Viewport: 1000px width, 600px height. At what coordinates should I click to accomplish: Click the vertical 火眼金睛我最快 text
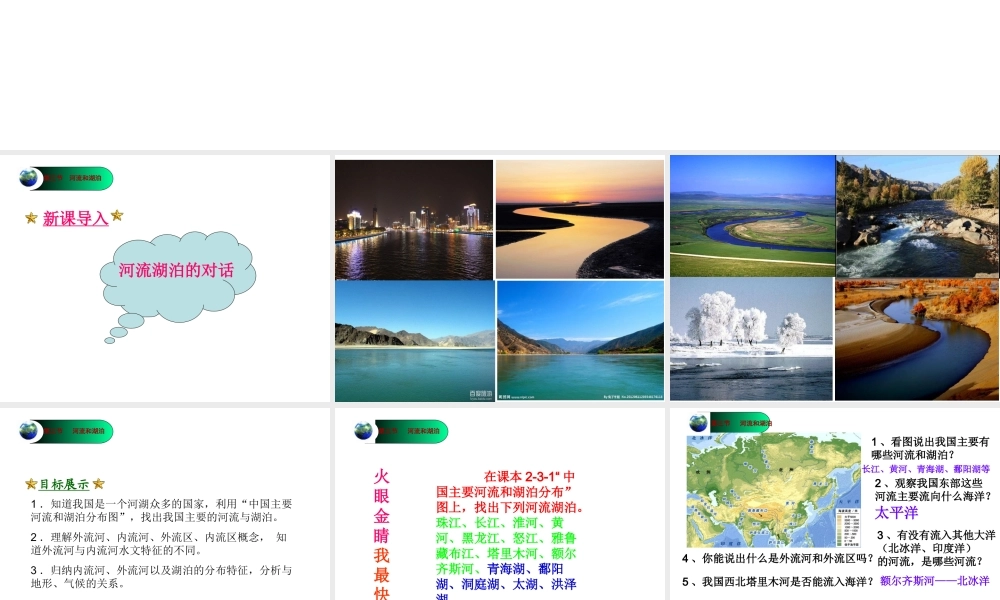click(x=381, y=534)
